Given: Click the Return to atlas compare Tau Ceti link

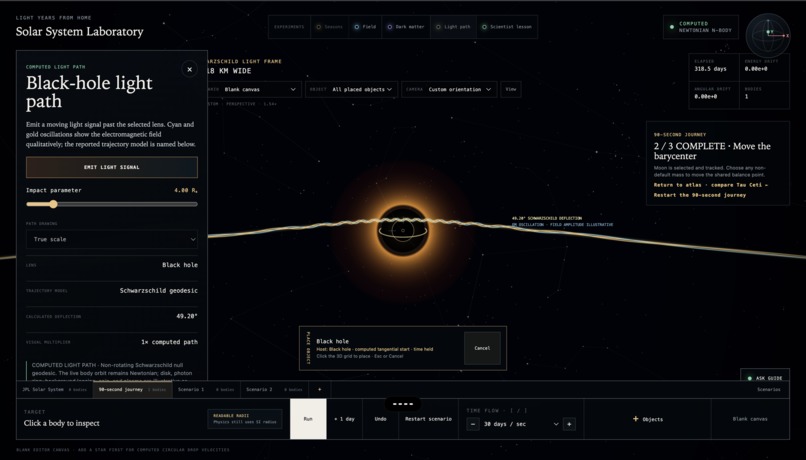Looking at the screenshot, I should coord(710,185).
